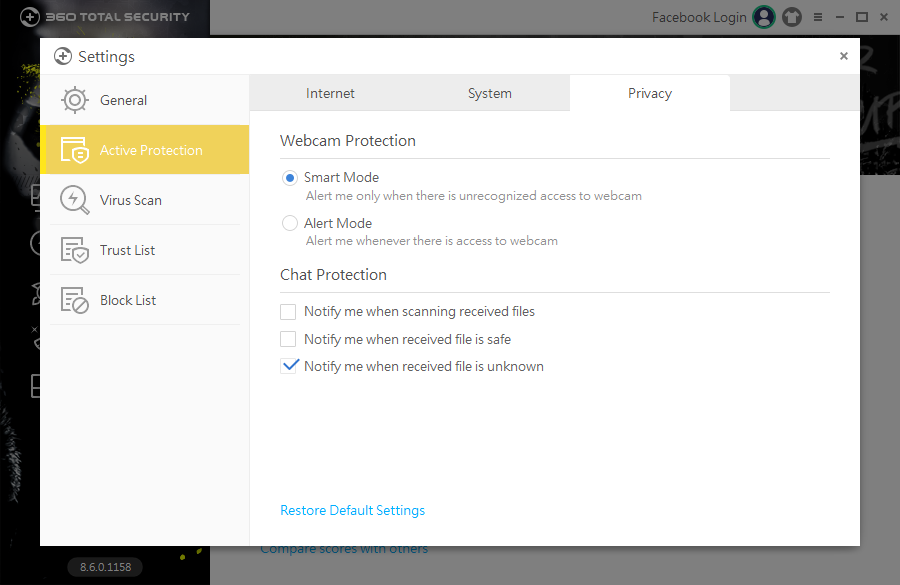Open the user profile avatar icon

[x=764, y=17]
